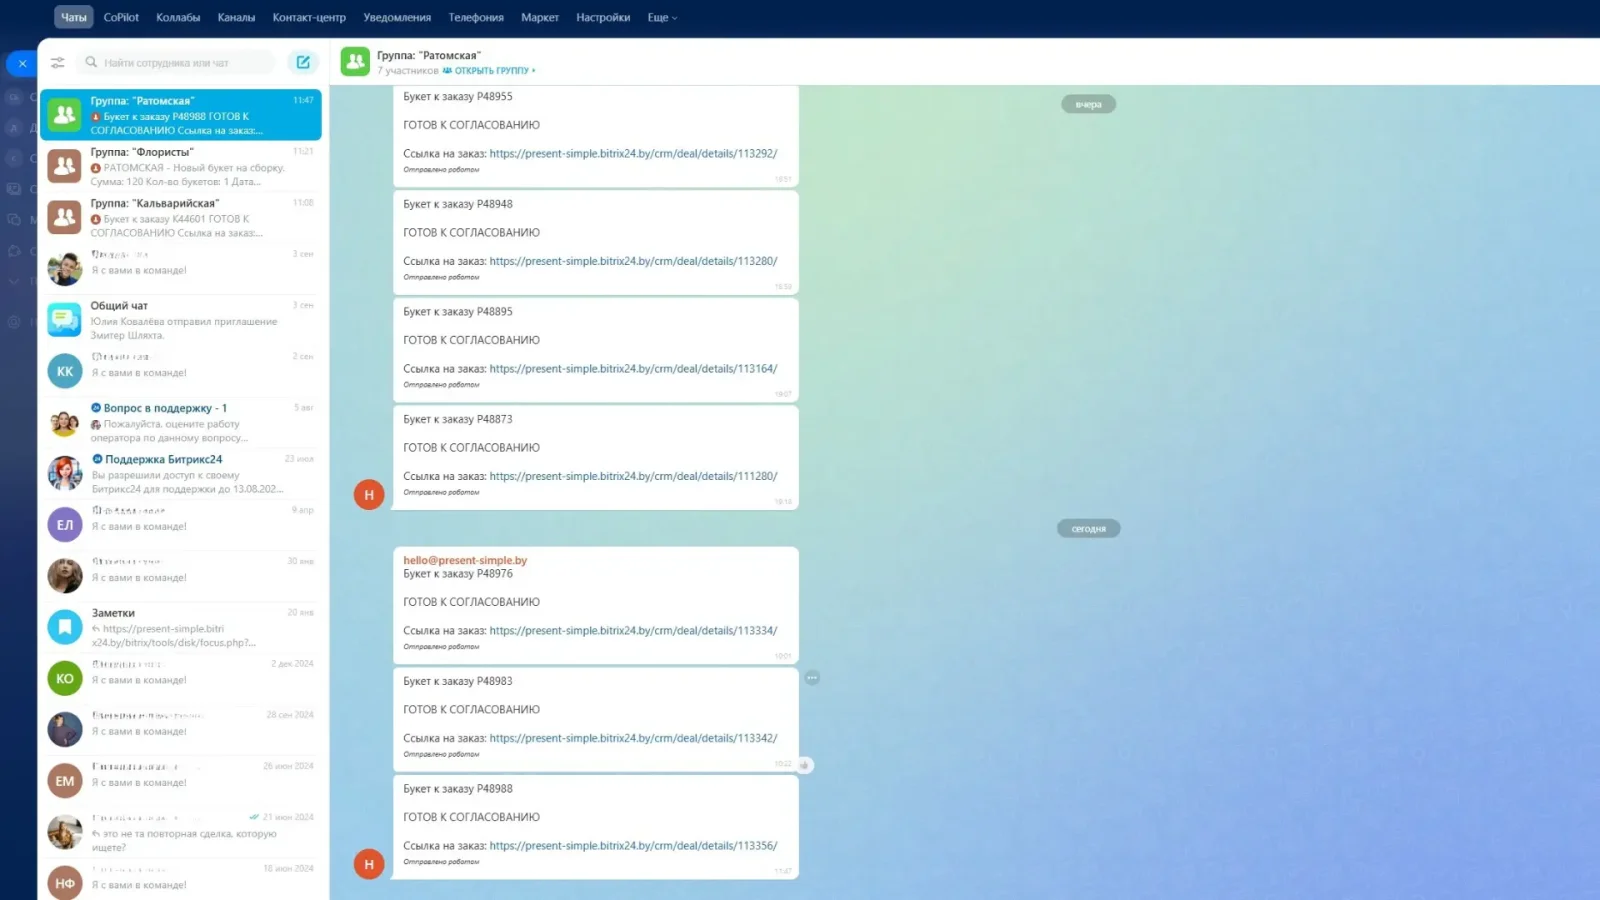Open the Группа "Флористы" chat
This screenshot has width=1600, height=900.
click(180, 167)
